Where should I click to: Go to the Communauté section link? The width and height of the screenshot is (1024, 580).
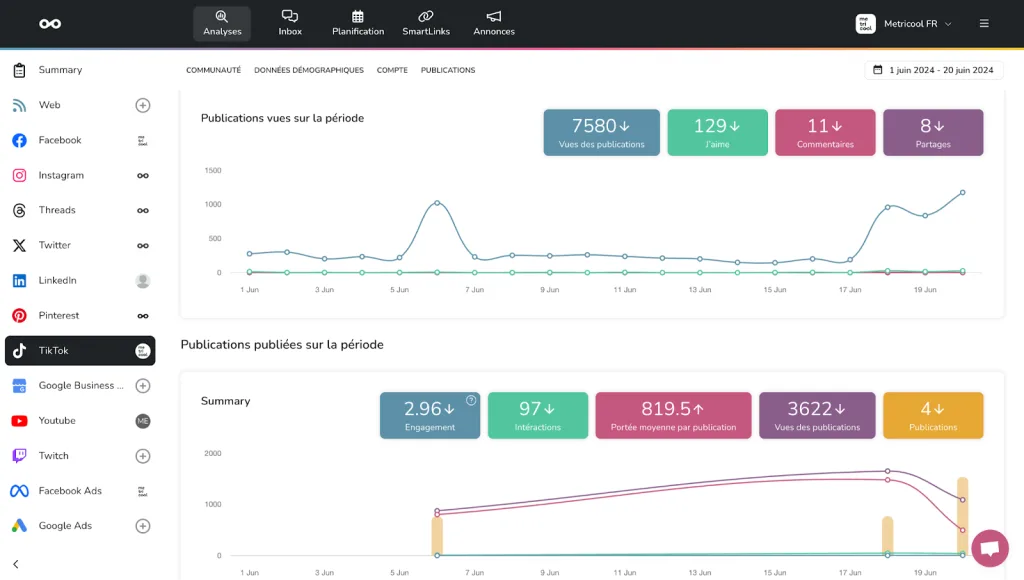(x=213, y=70)
